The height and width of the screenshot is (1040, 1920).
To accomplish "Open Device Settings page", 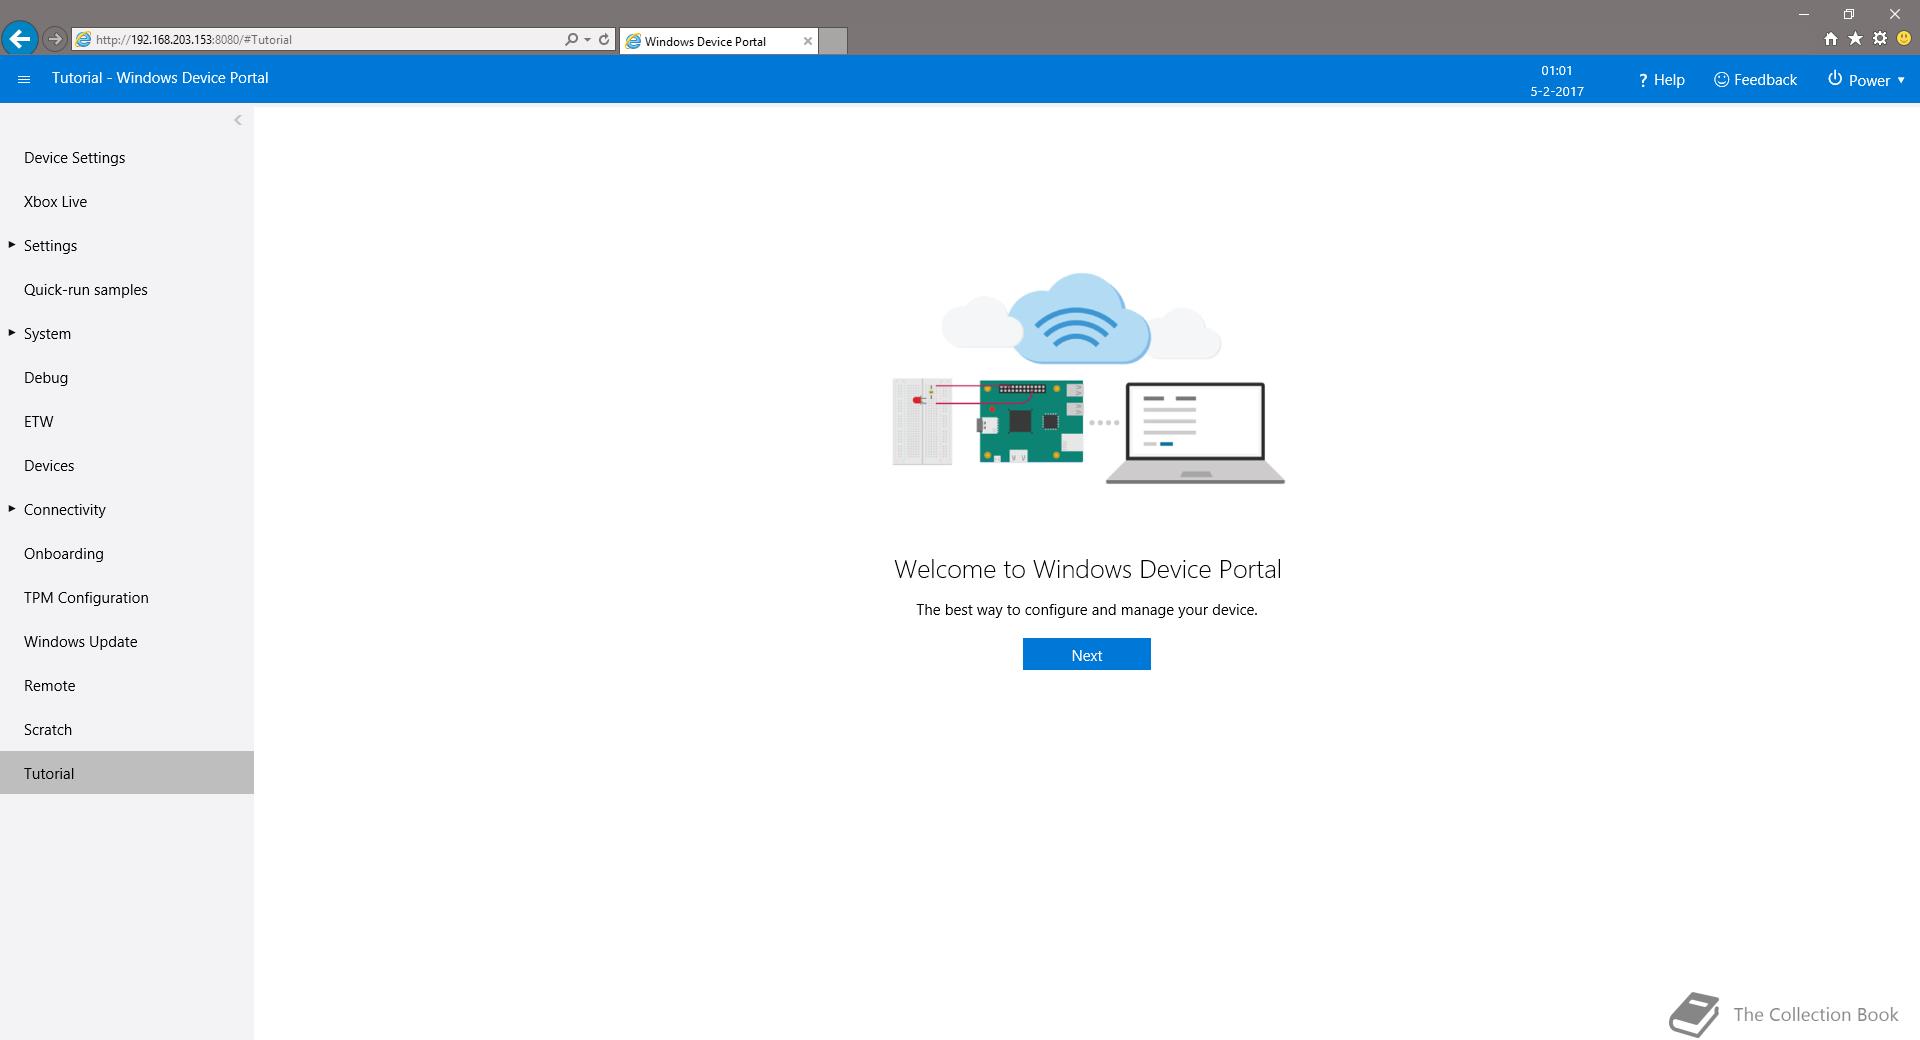I will pyautogui.click(x=127, y=158).
